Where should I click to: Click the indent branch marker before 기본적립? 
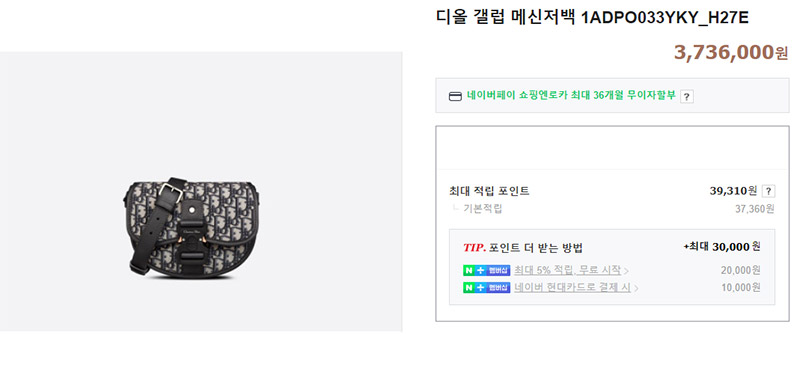point(455,208)
